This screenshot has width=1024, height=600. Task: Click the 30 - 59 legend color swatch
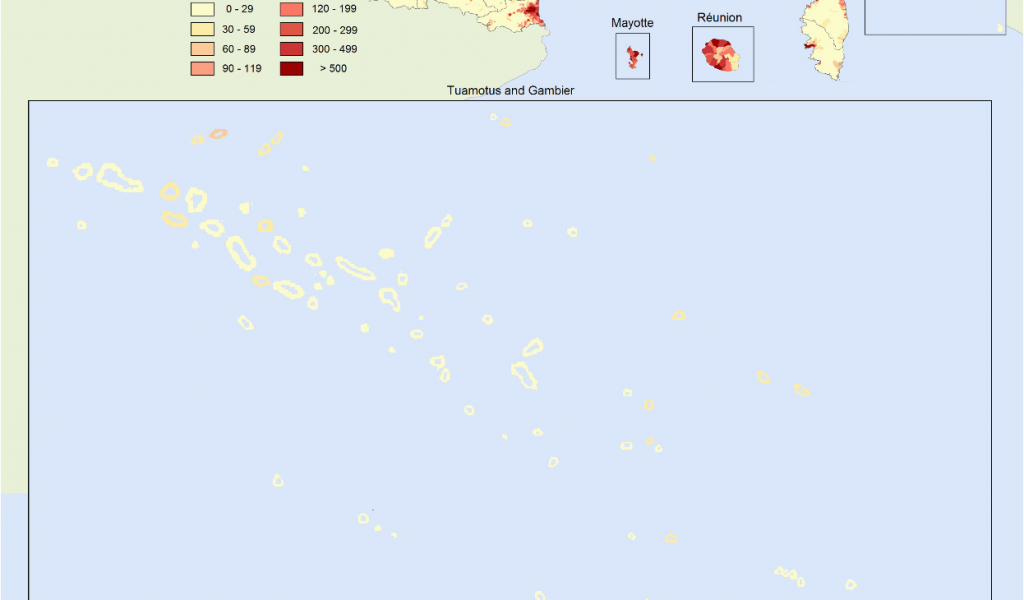pyautogui.click(x=202, y=29)
